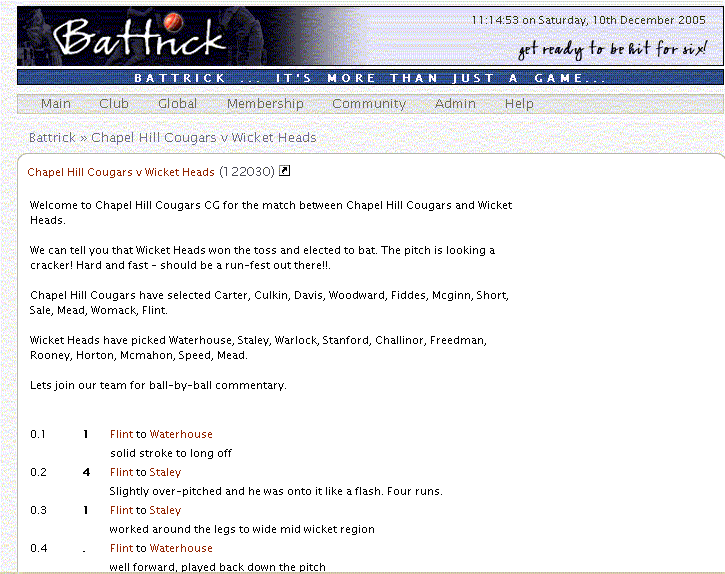This screenshot has height=574, width=725.
Task: Click the Battrick breadcrumb link
Action: pos(52,137)
